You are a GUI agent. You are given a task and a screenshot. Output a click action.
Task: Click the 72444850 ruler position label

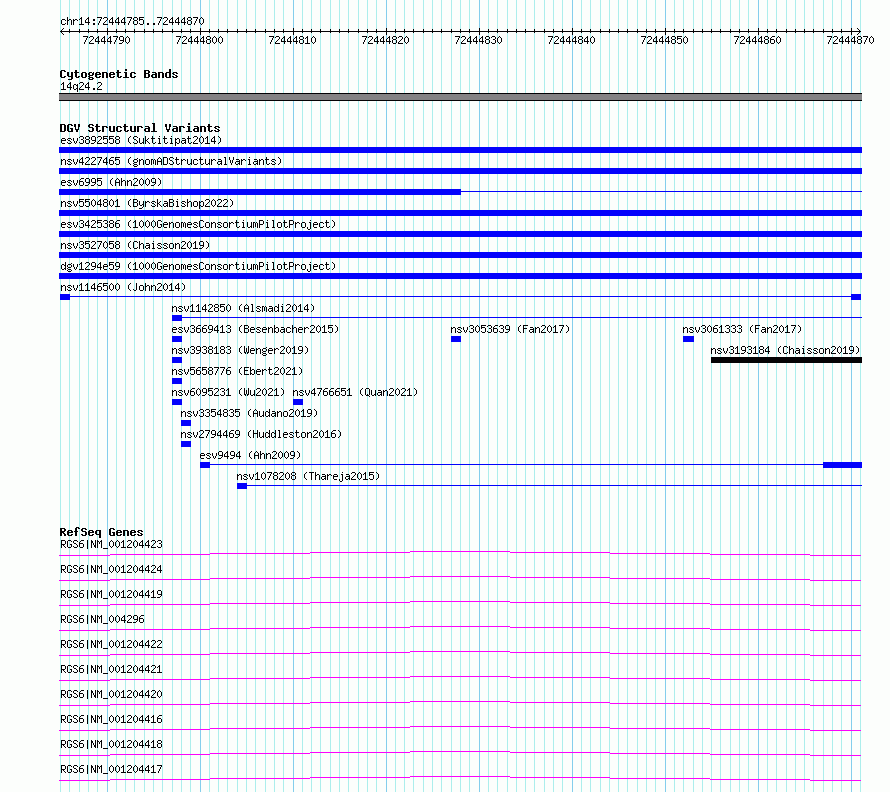pyautogui.click(x=664, y=40)
